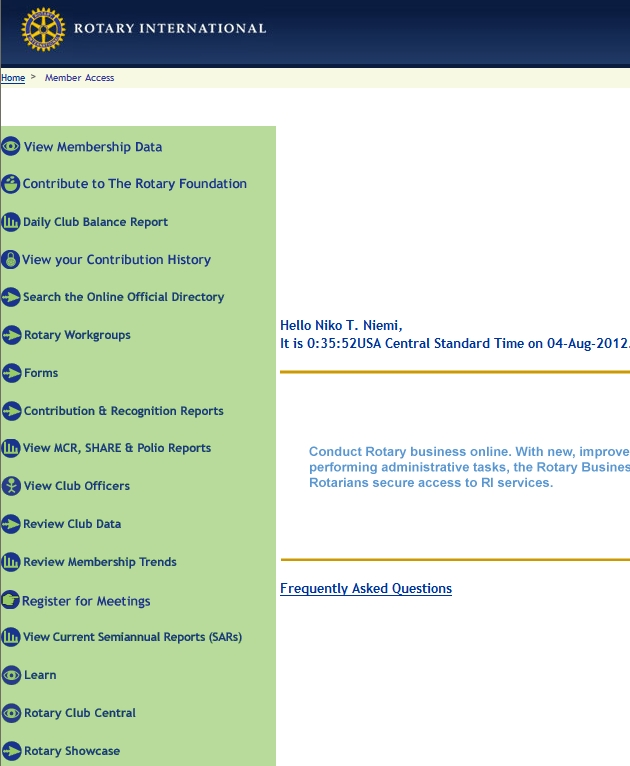This screenshot has width=630, height=766.
Task: Open Rotary Showcase
Action: [72, 751]
